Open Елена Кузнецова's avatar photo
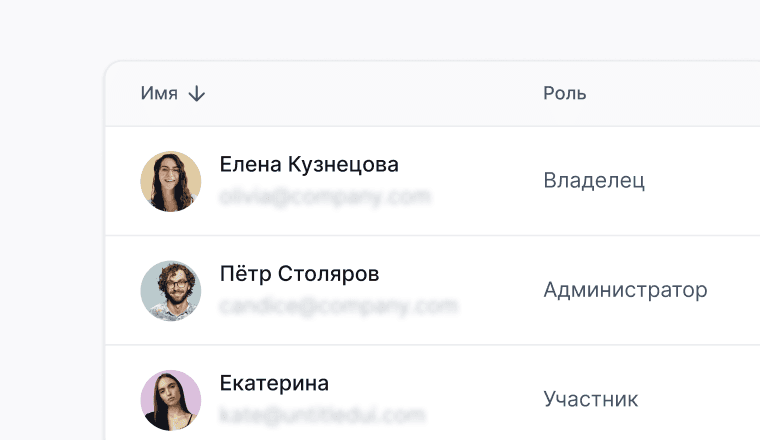The image size is (760, 440). pyautogui.click(x=171, y=181)
